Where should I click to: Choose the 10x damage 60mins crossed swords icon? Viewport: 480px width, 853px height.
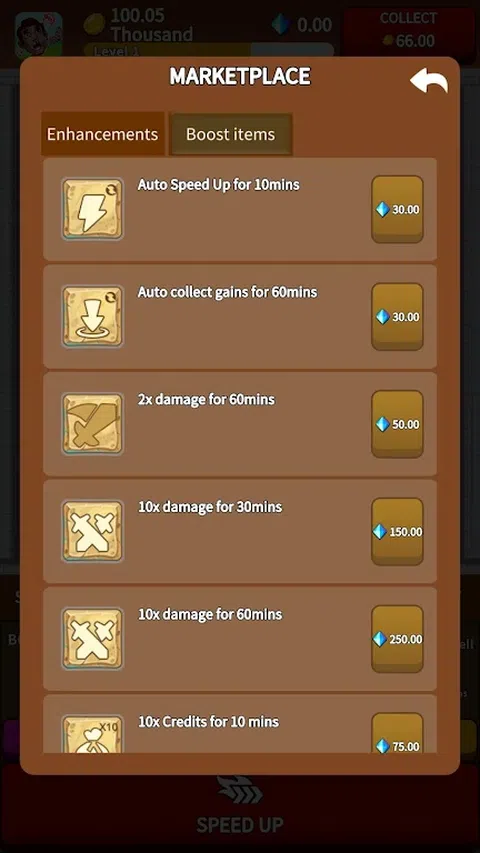92,639
